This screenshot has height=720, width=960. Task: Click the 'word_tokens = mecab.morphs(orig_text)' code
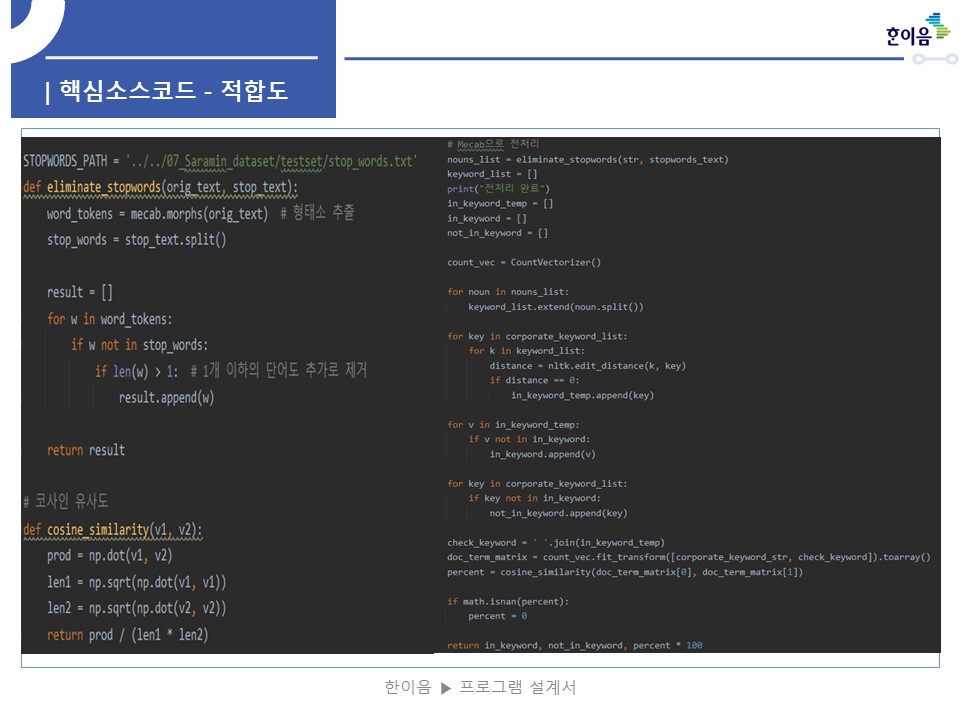pos(157,214)
